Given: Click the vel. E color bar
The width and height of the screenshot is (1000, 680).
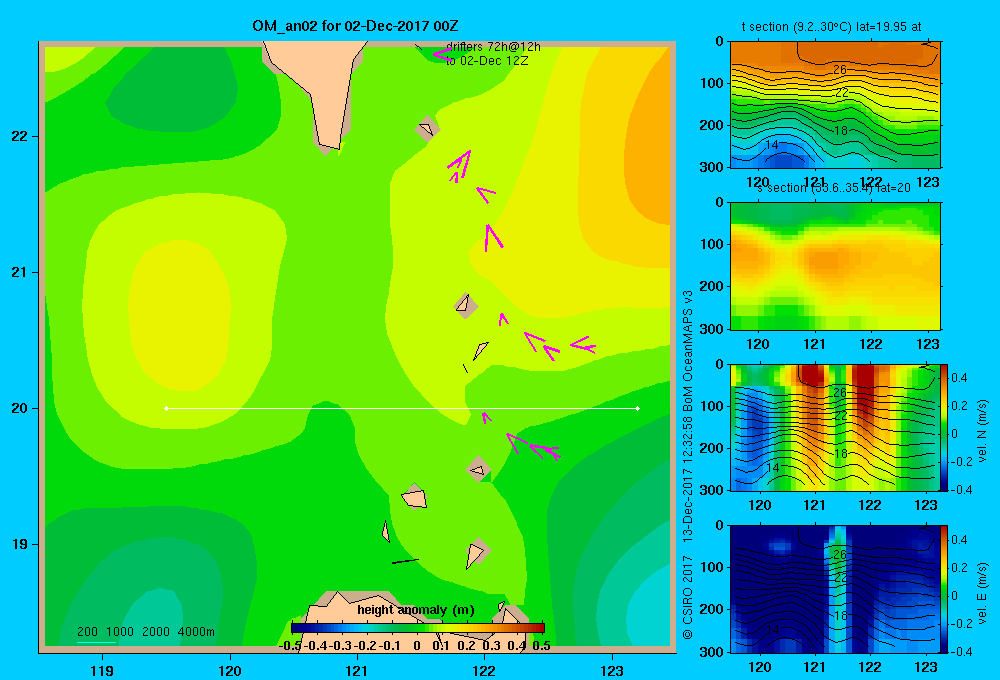Looking at the screenshot, I should pos(945,589).
